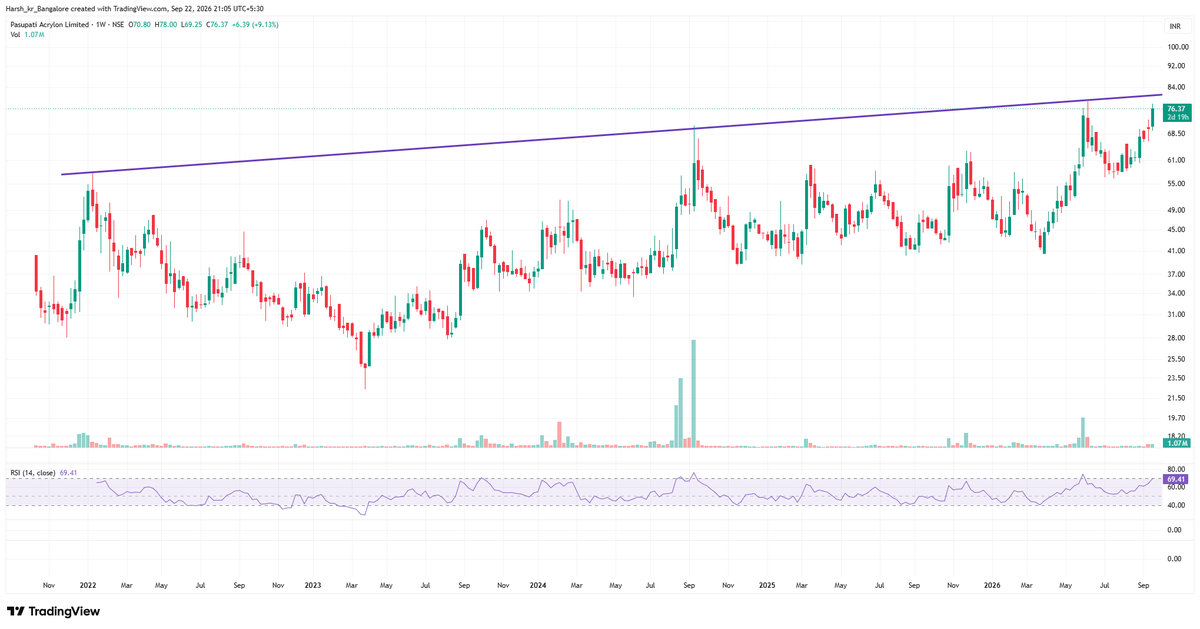The height and width of the screenshot is (629, 1200).
Task: Click the purple 69.41 RSI value tag
Action: tap(1176, 480)
